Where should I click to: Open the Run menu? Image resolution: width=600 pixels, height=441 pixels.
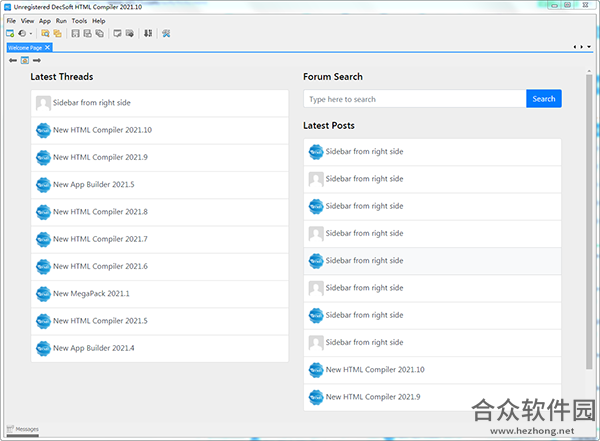(61, 21)
